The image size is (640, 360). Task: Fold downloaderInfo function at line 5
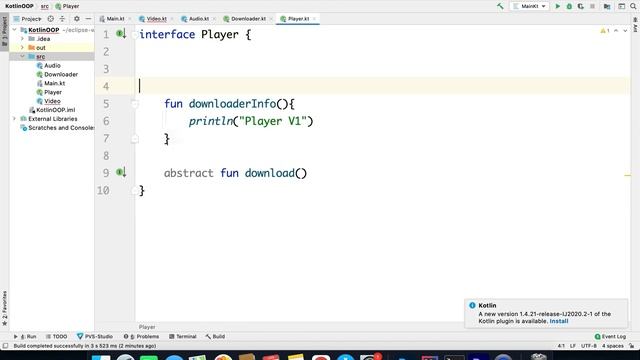[x=135, y=104]
